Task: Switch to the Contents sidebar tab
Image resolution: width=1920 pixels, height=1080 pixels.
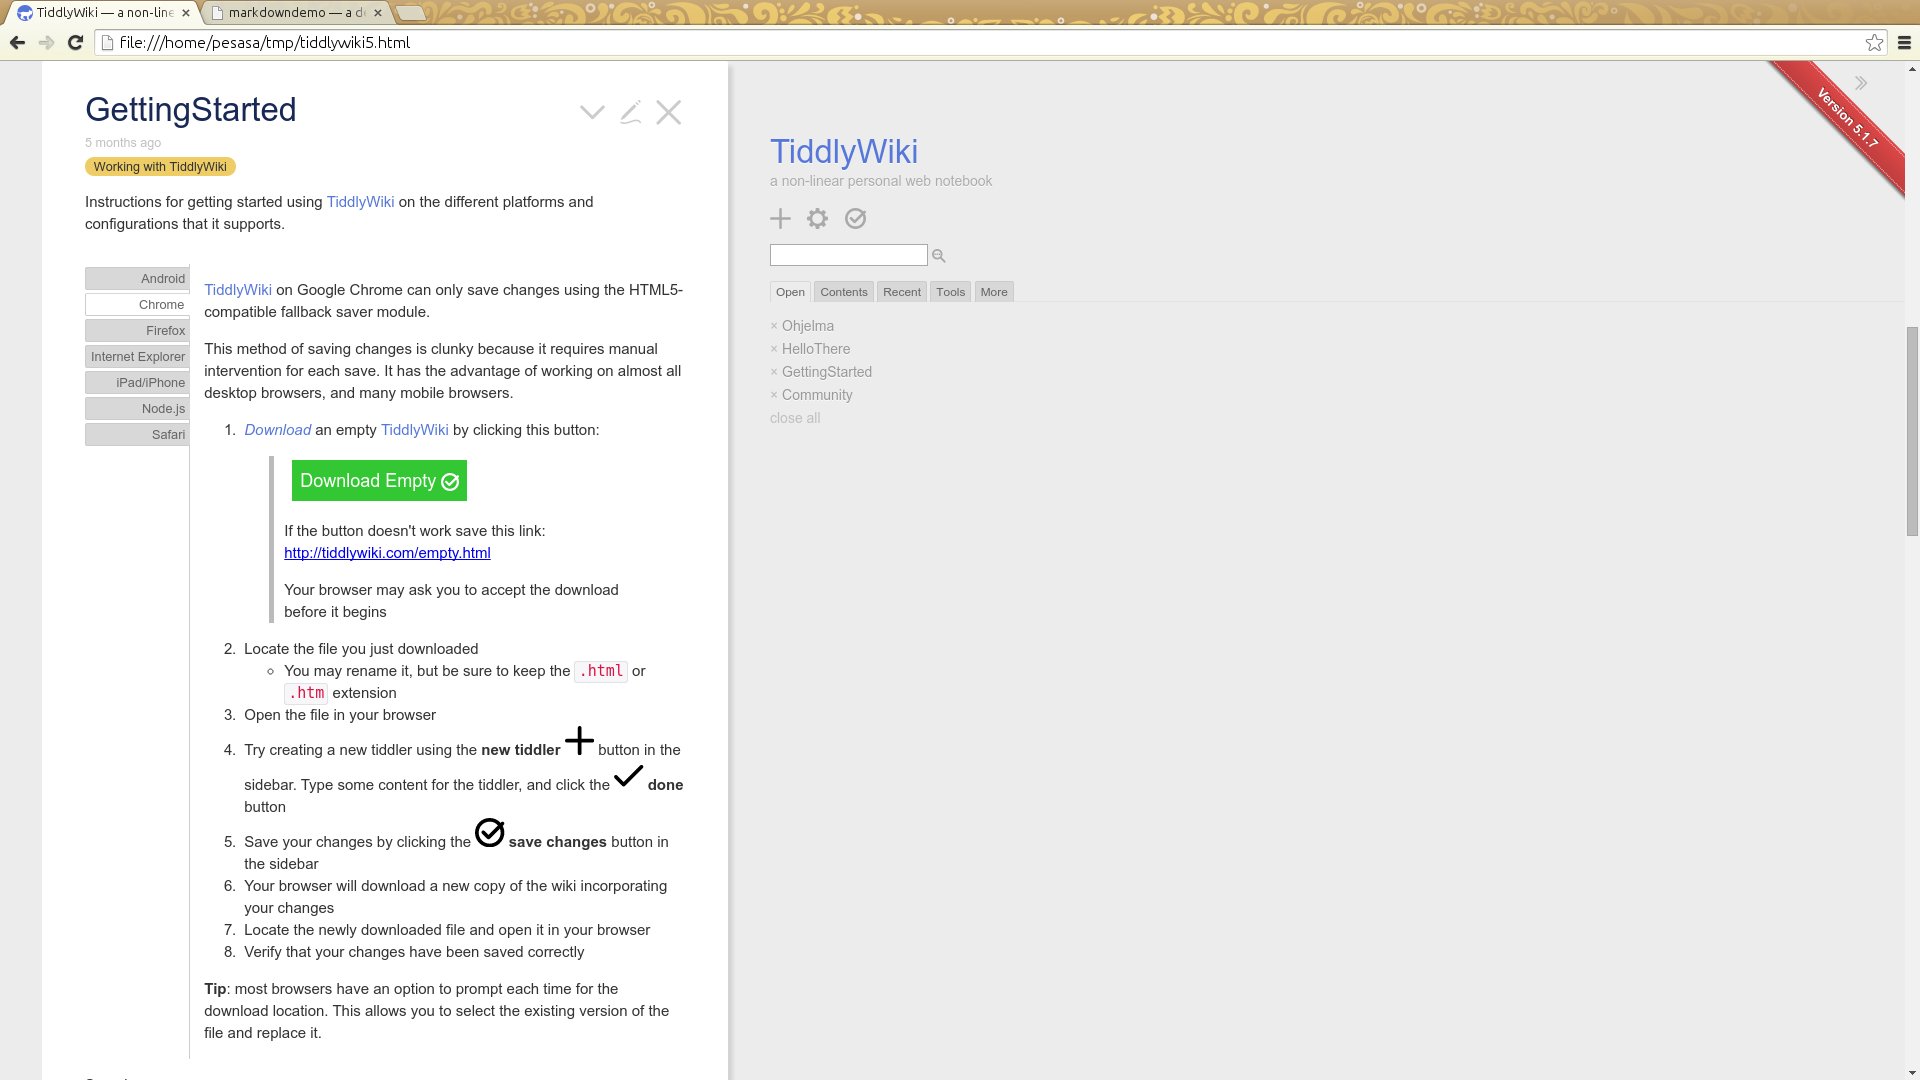Action: pos(844,292)
